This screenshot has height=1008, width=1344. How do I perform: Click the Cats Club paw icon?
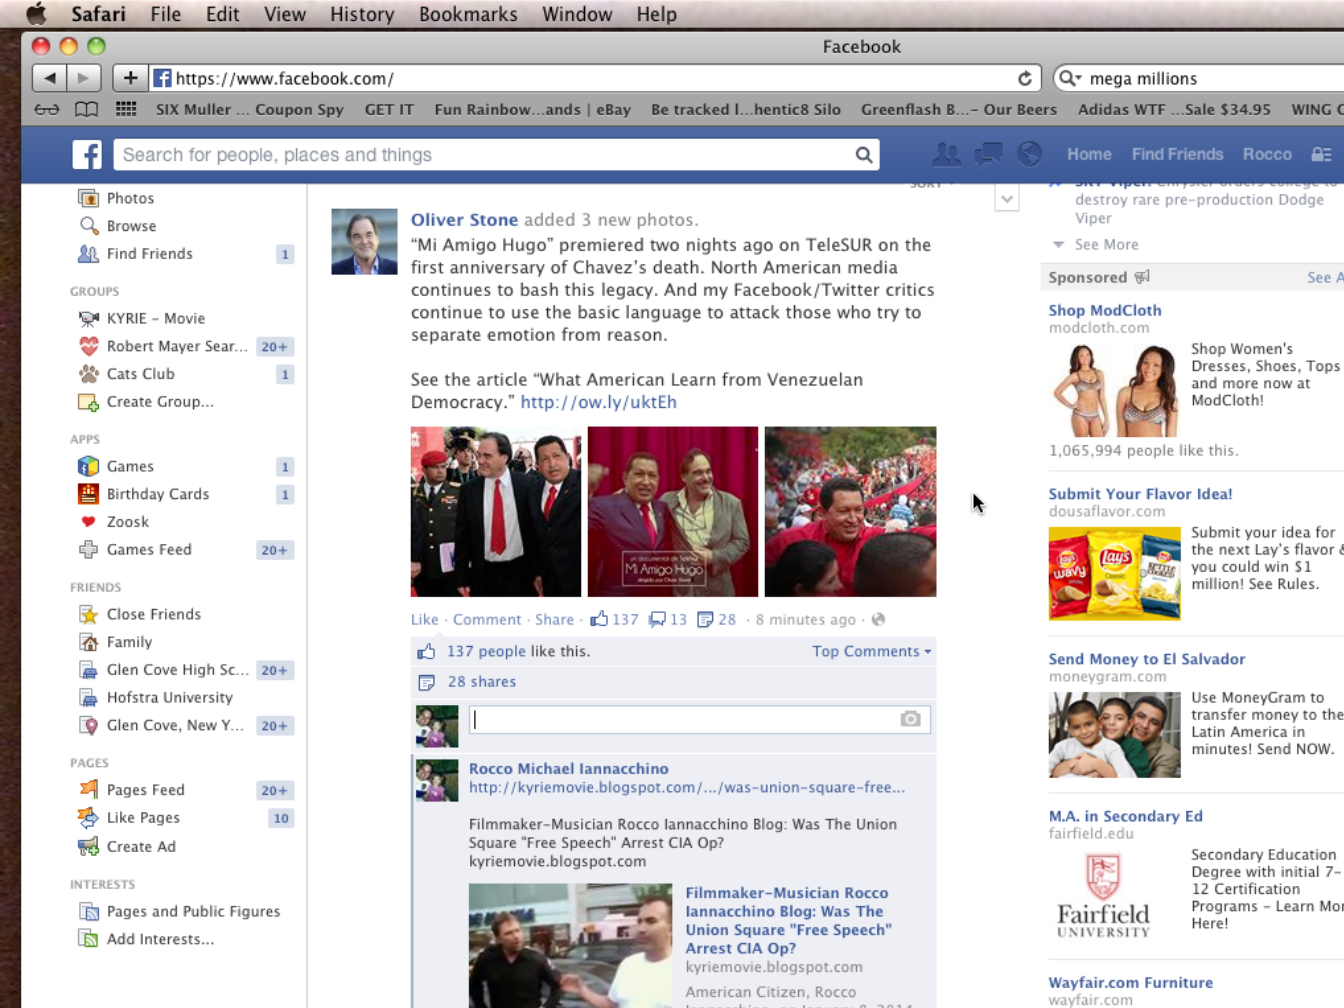[89, 374]
